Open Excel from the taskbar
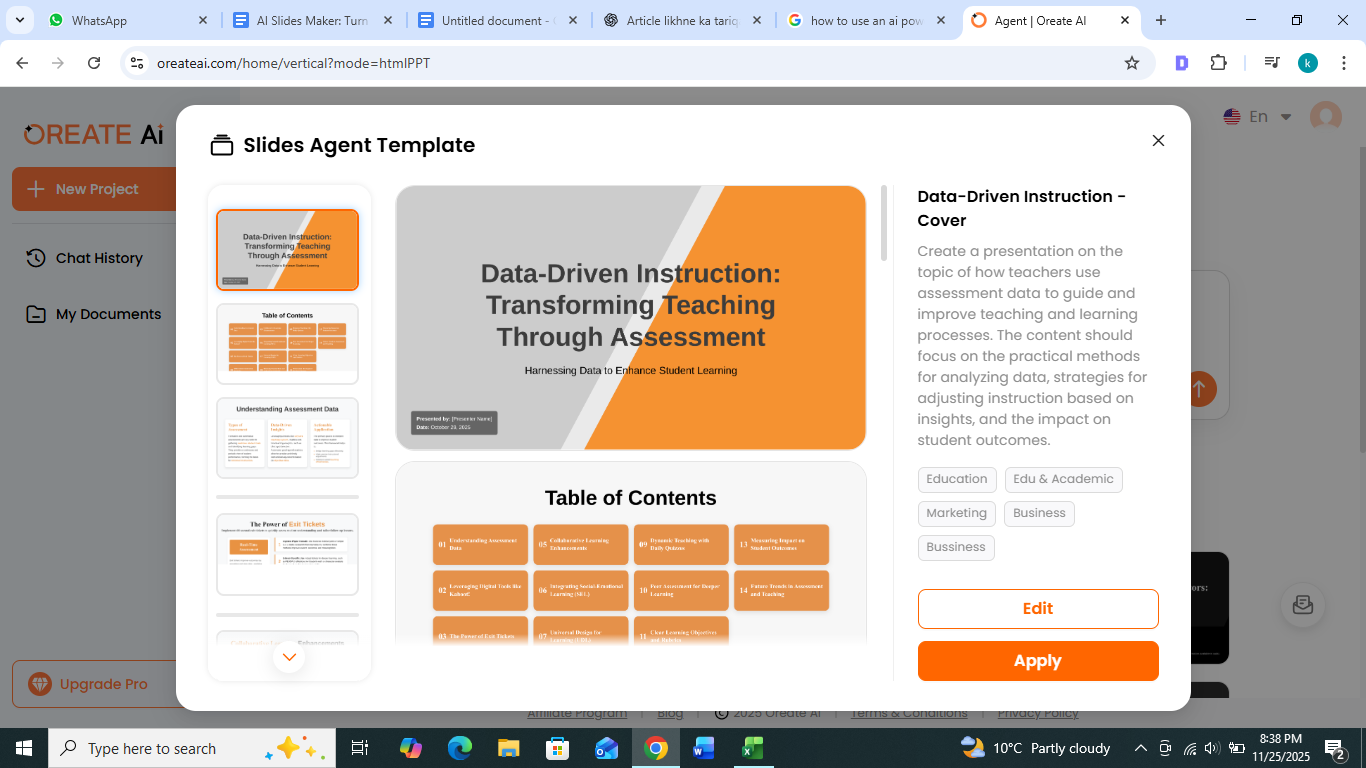1366x768 pixels. [x=752, y=748]
